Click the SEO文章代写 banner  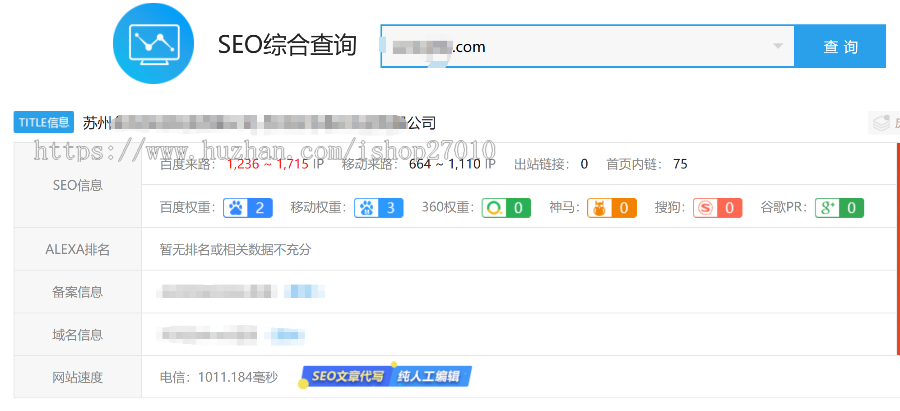click(346, 377)
